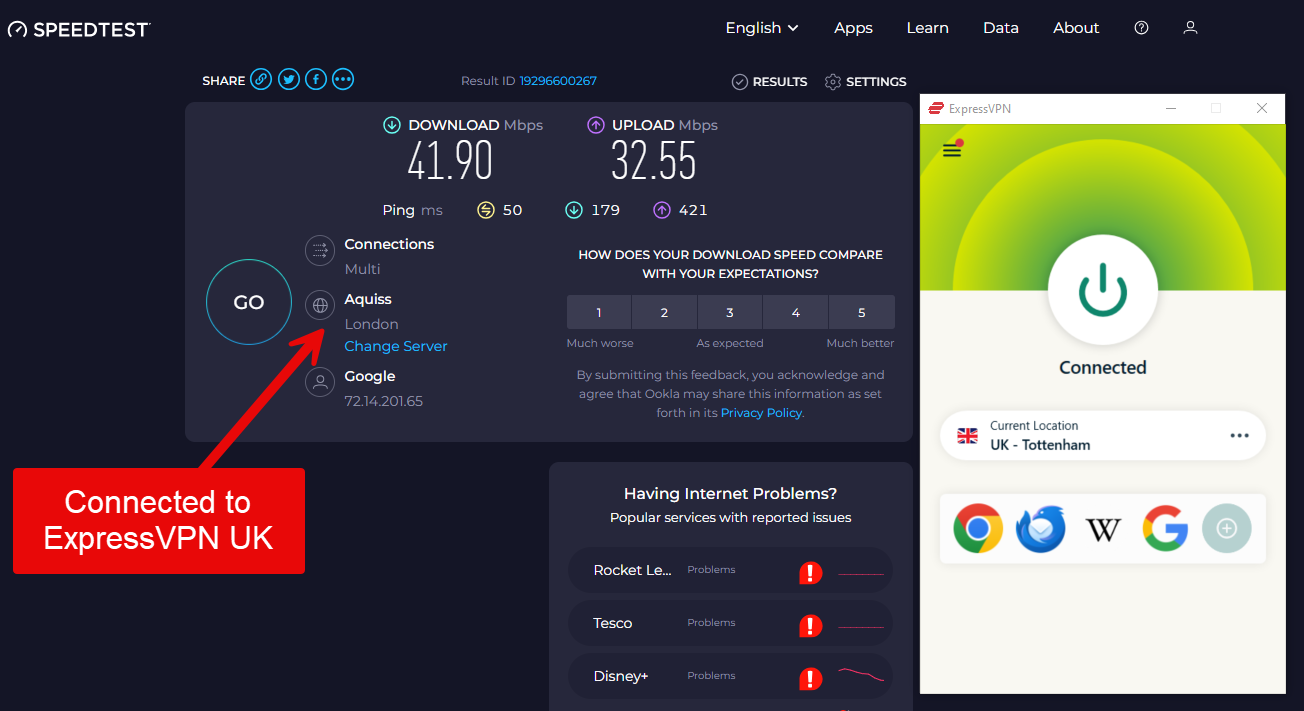Launch Wikipedia shortcut in ExpressVPN
This screenshot has width=1304, height=711.
point(1103,529)
